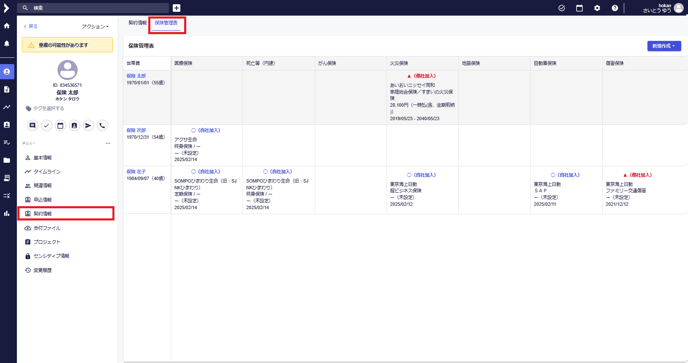Click the plus button beside the search box
Viewport: 688px width, 363px height.
[x=176, y=8]
